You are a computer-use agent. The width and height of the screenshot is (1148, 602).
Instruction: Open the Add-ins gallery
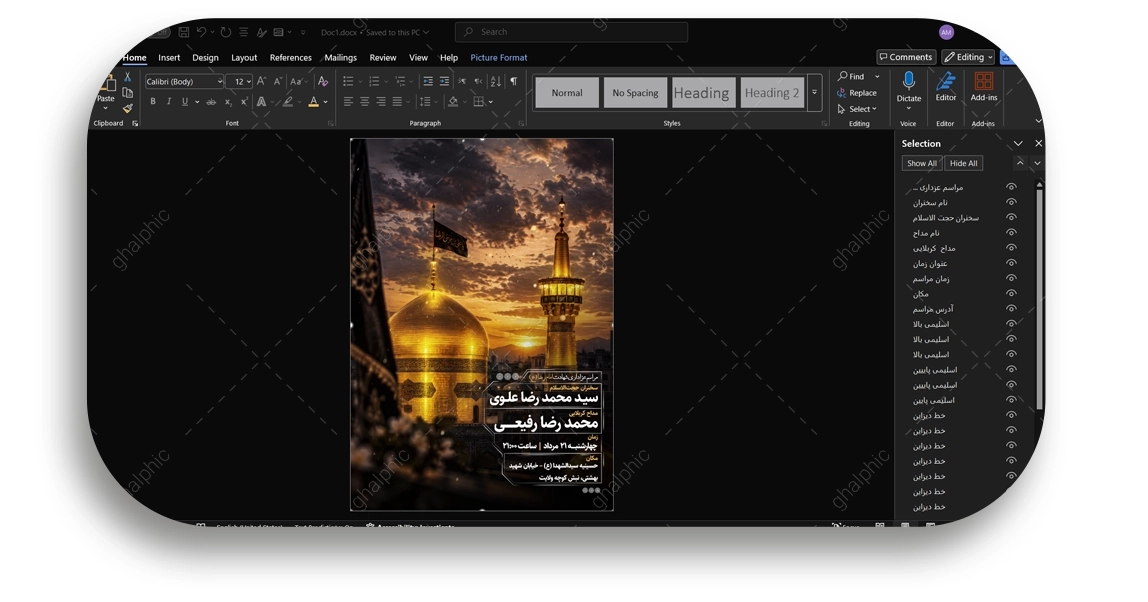point(984,86)
